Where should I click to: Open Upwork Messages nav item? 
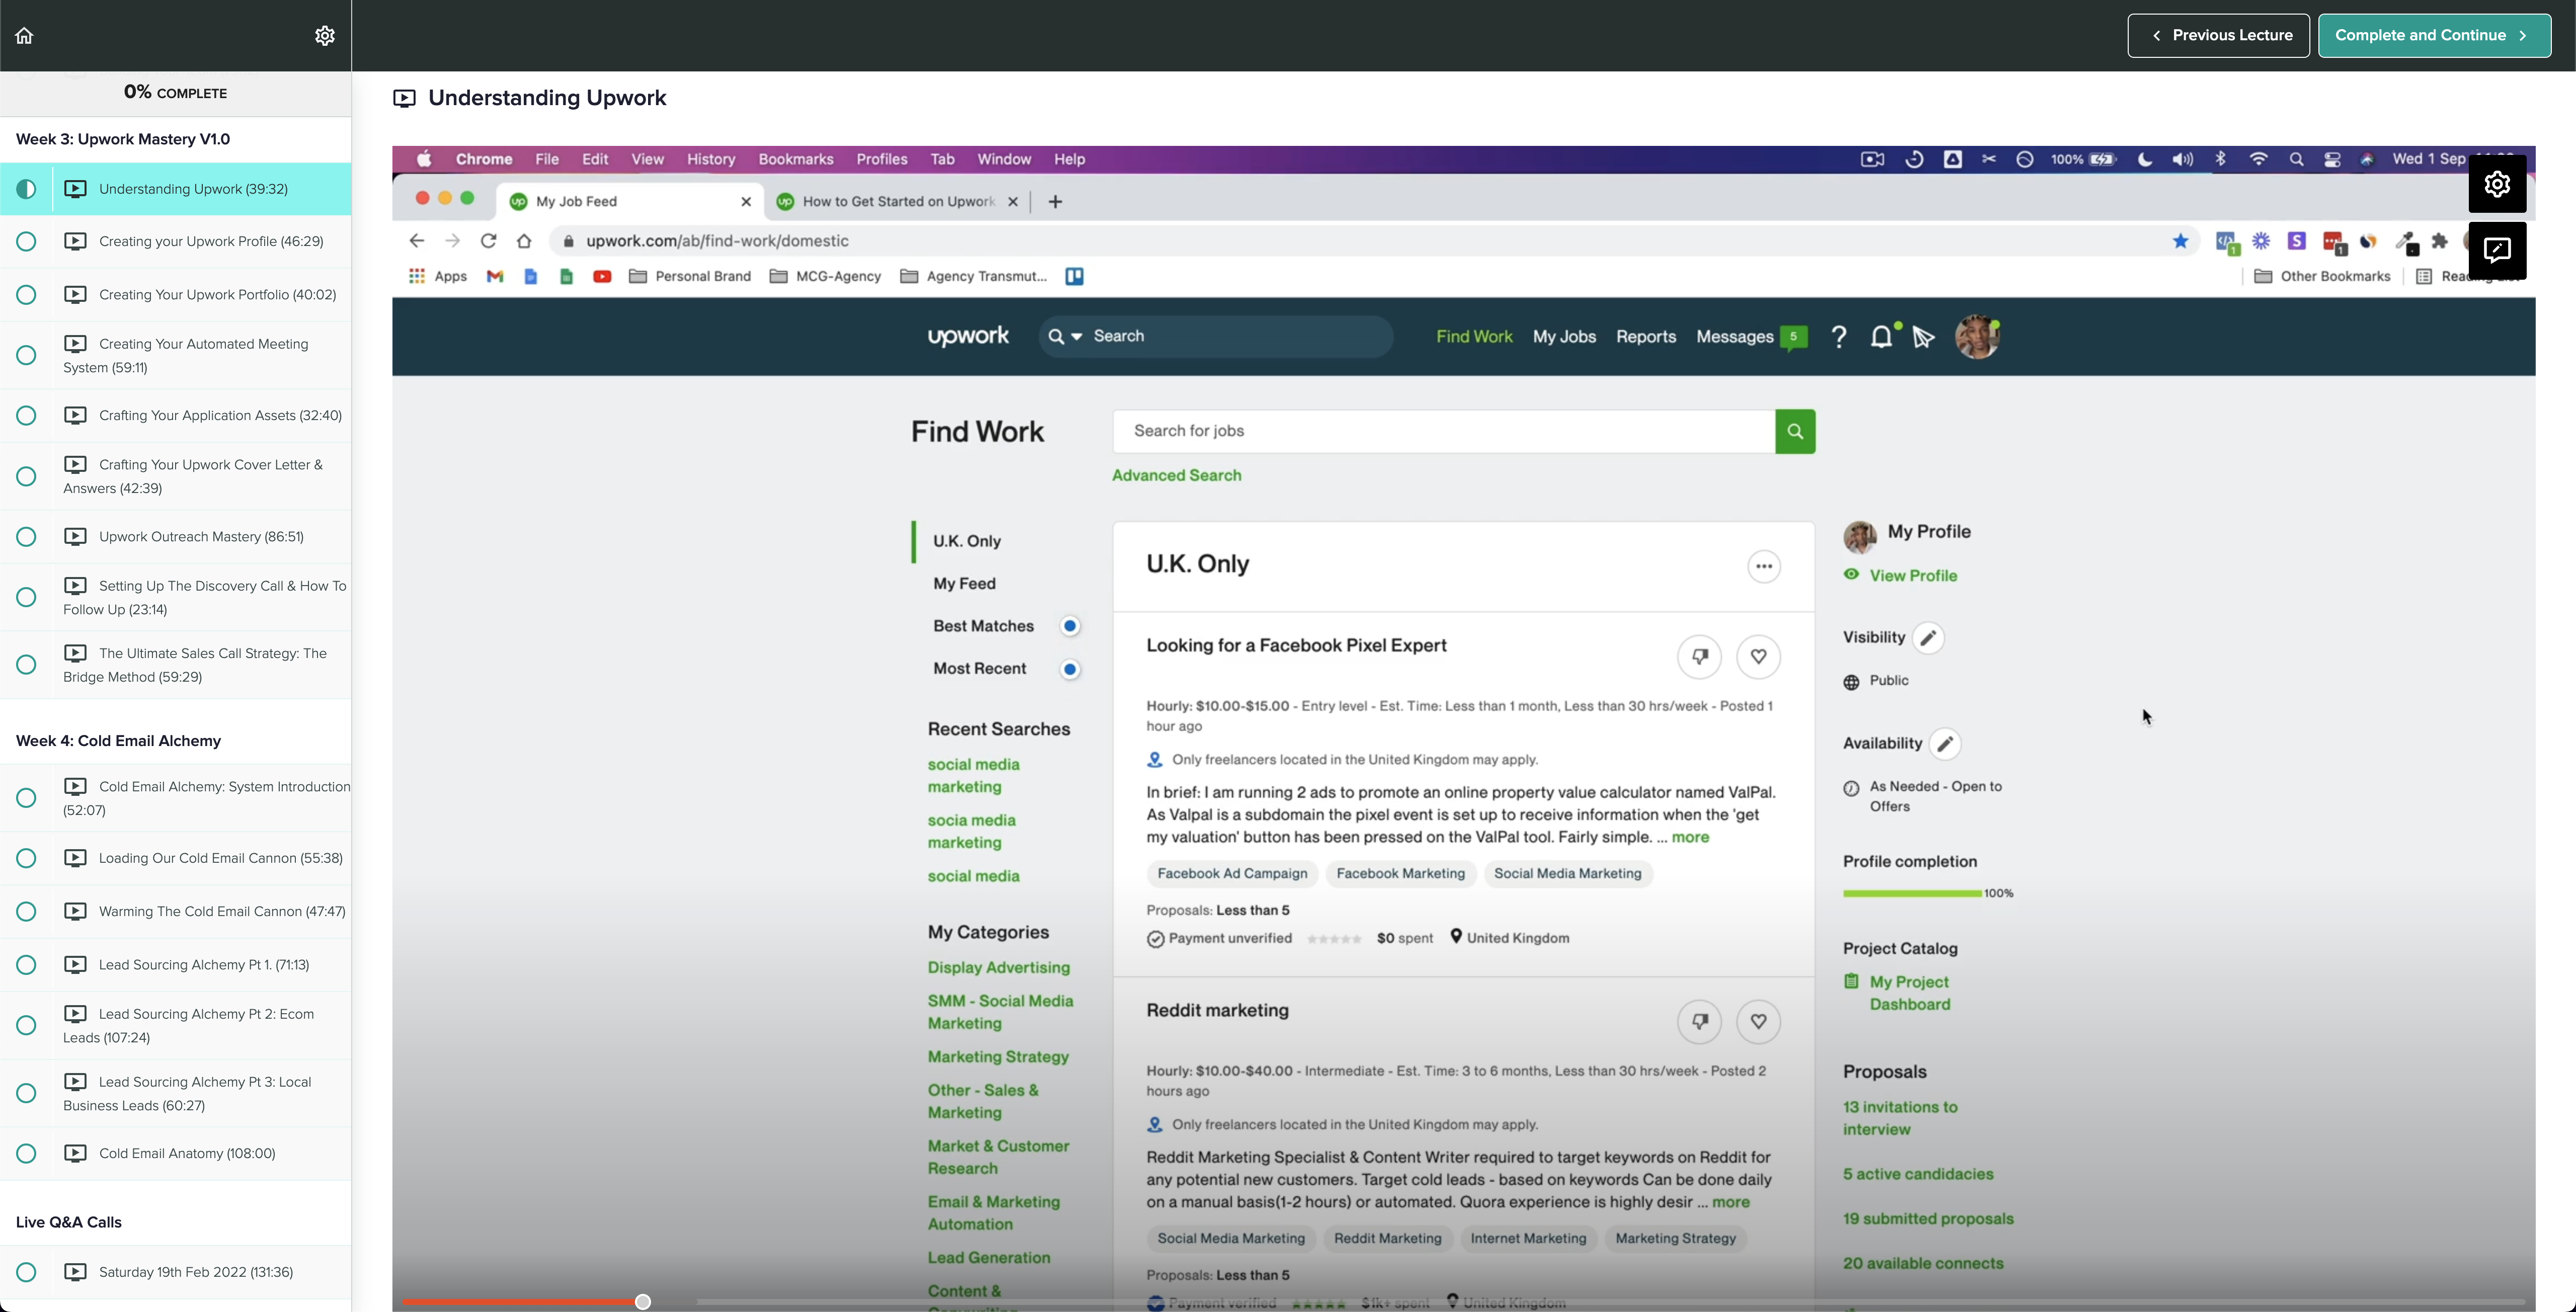1735,337
